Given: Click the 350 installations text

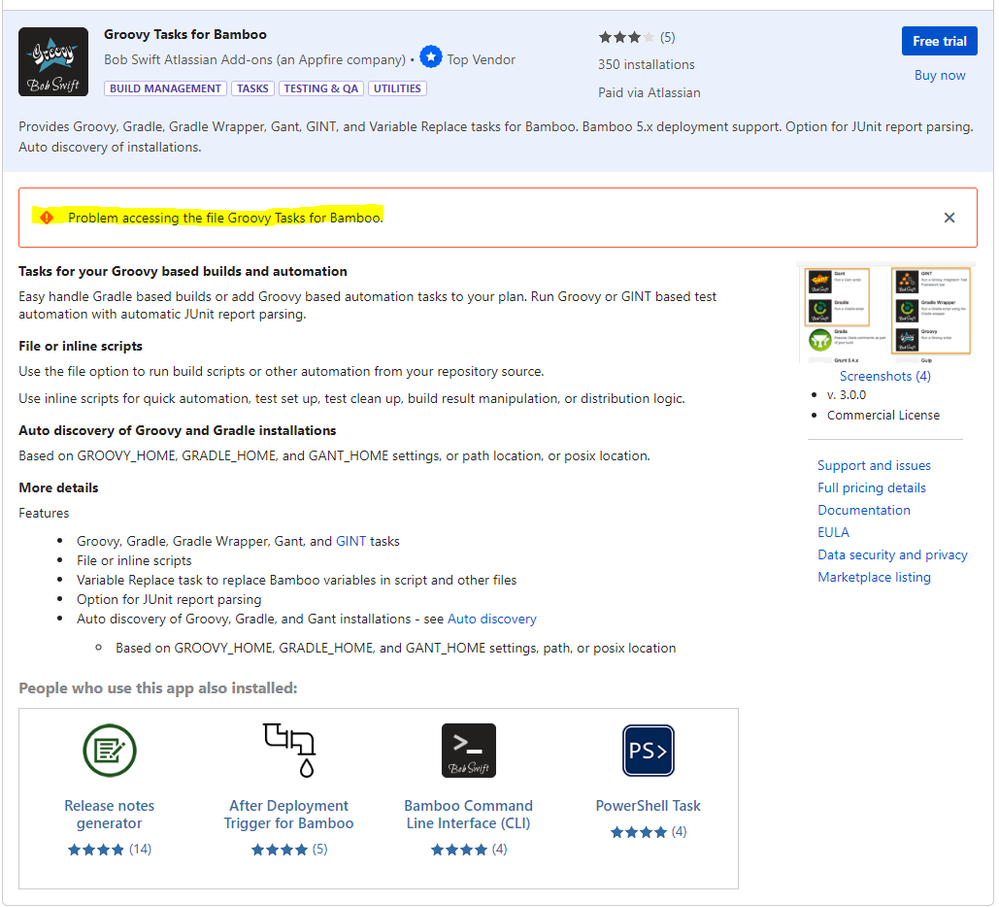Looking at the screenshot, I should tap(646, 64).
